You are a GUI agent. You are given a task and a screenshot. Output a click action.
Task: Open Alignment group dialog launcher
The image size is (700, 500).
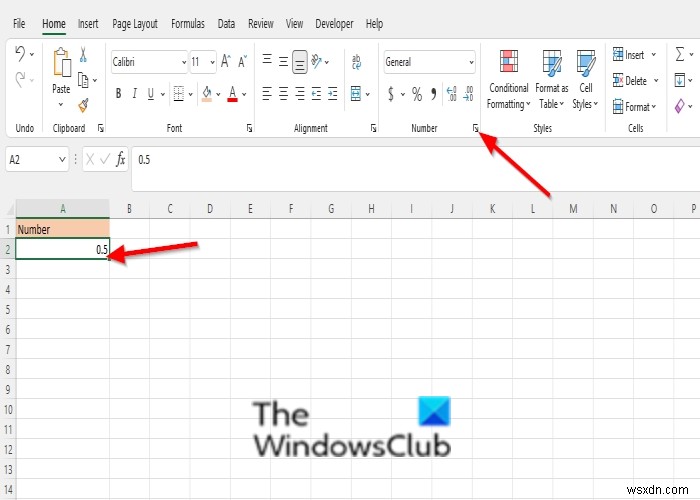[373, 129]
